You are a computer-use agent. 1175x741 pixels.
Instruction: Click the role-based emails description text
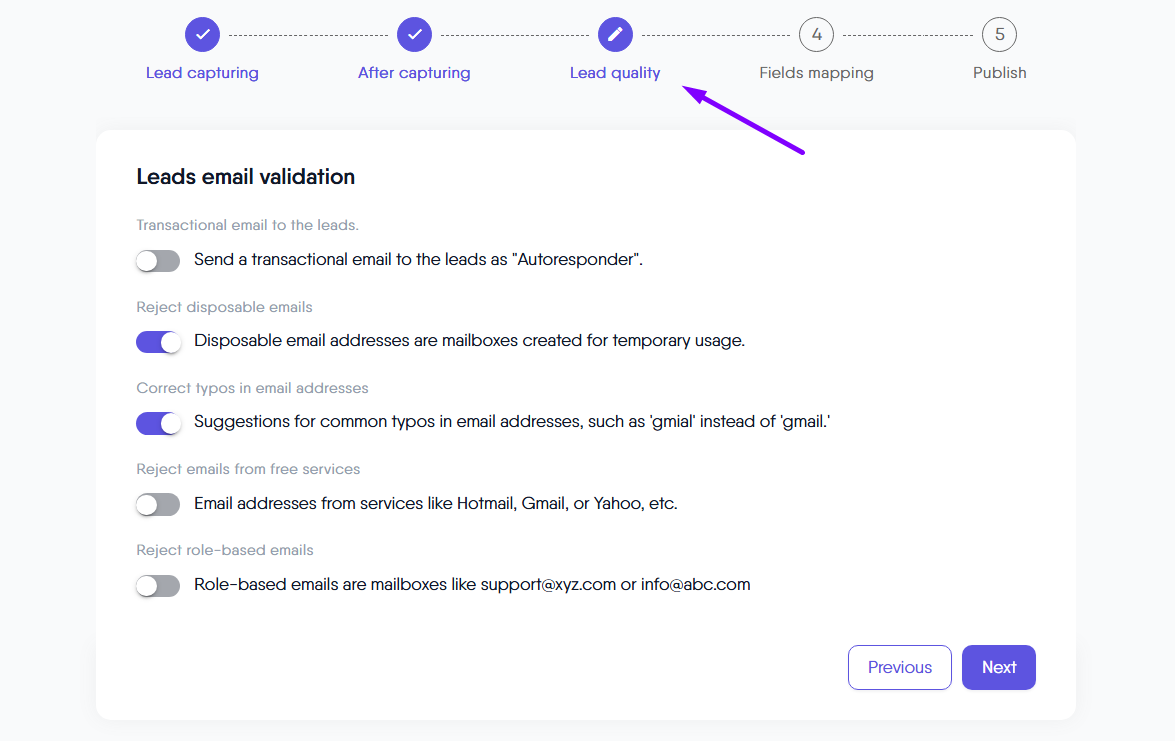tap(472, 585)
